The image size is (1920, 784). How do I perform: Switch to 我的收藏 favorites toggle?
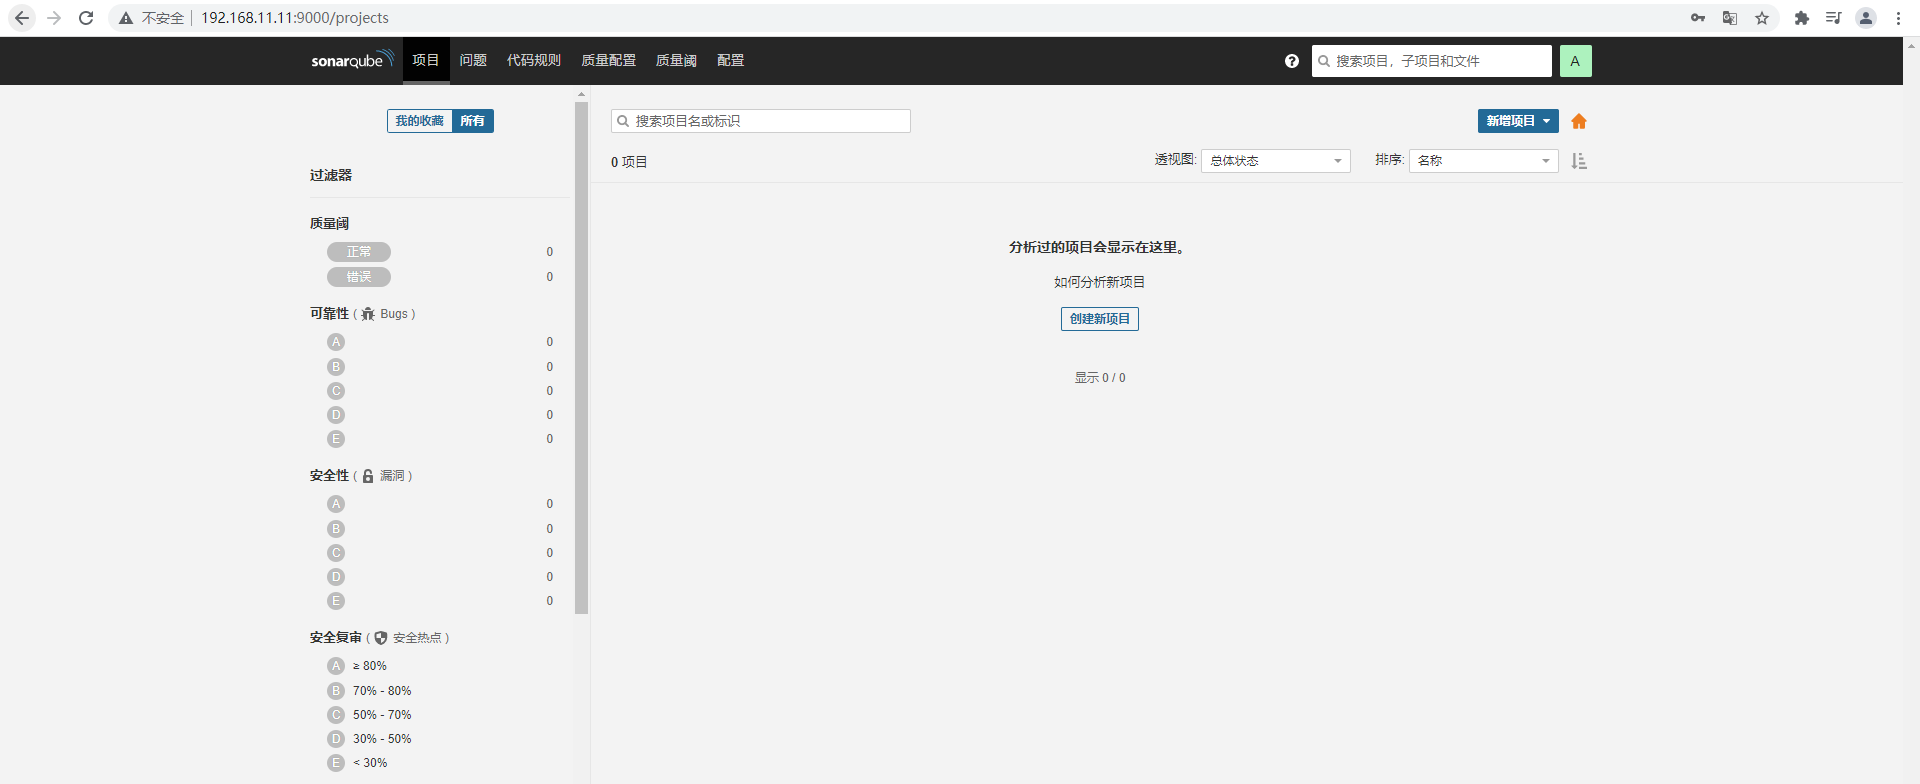pos(419,121)
